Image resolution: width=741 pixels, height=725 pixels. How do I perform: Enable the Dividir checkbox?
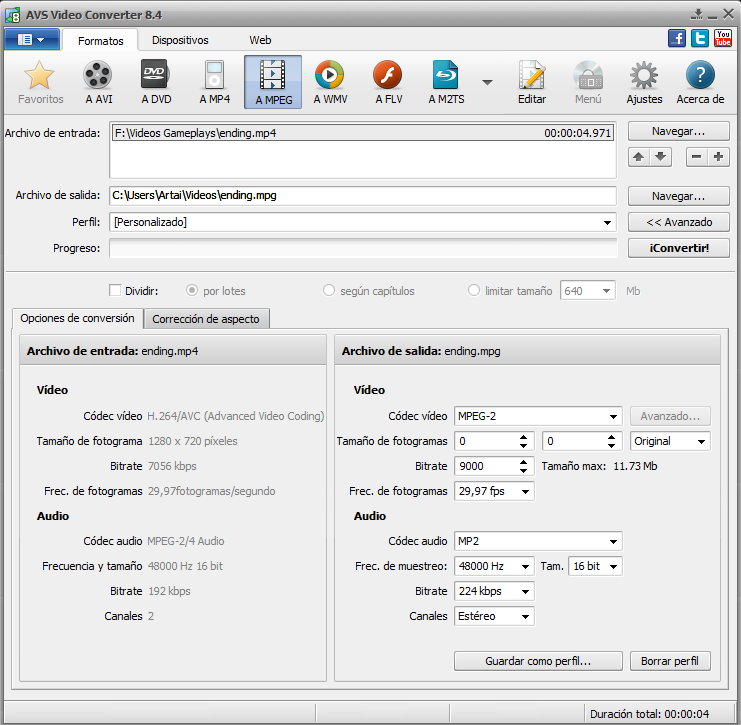coord(115,290)
